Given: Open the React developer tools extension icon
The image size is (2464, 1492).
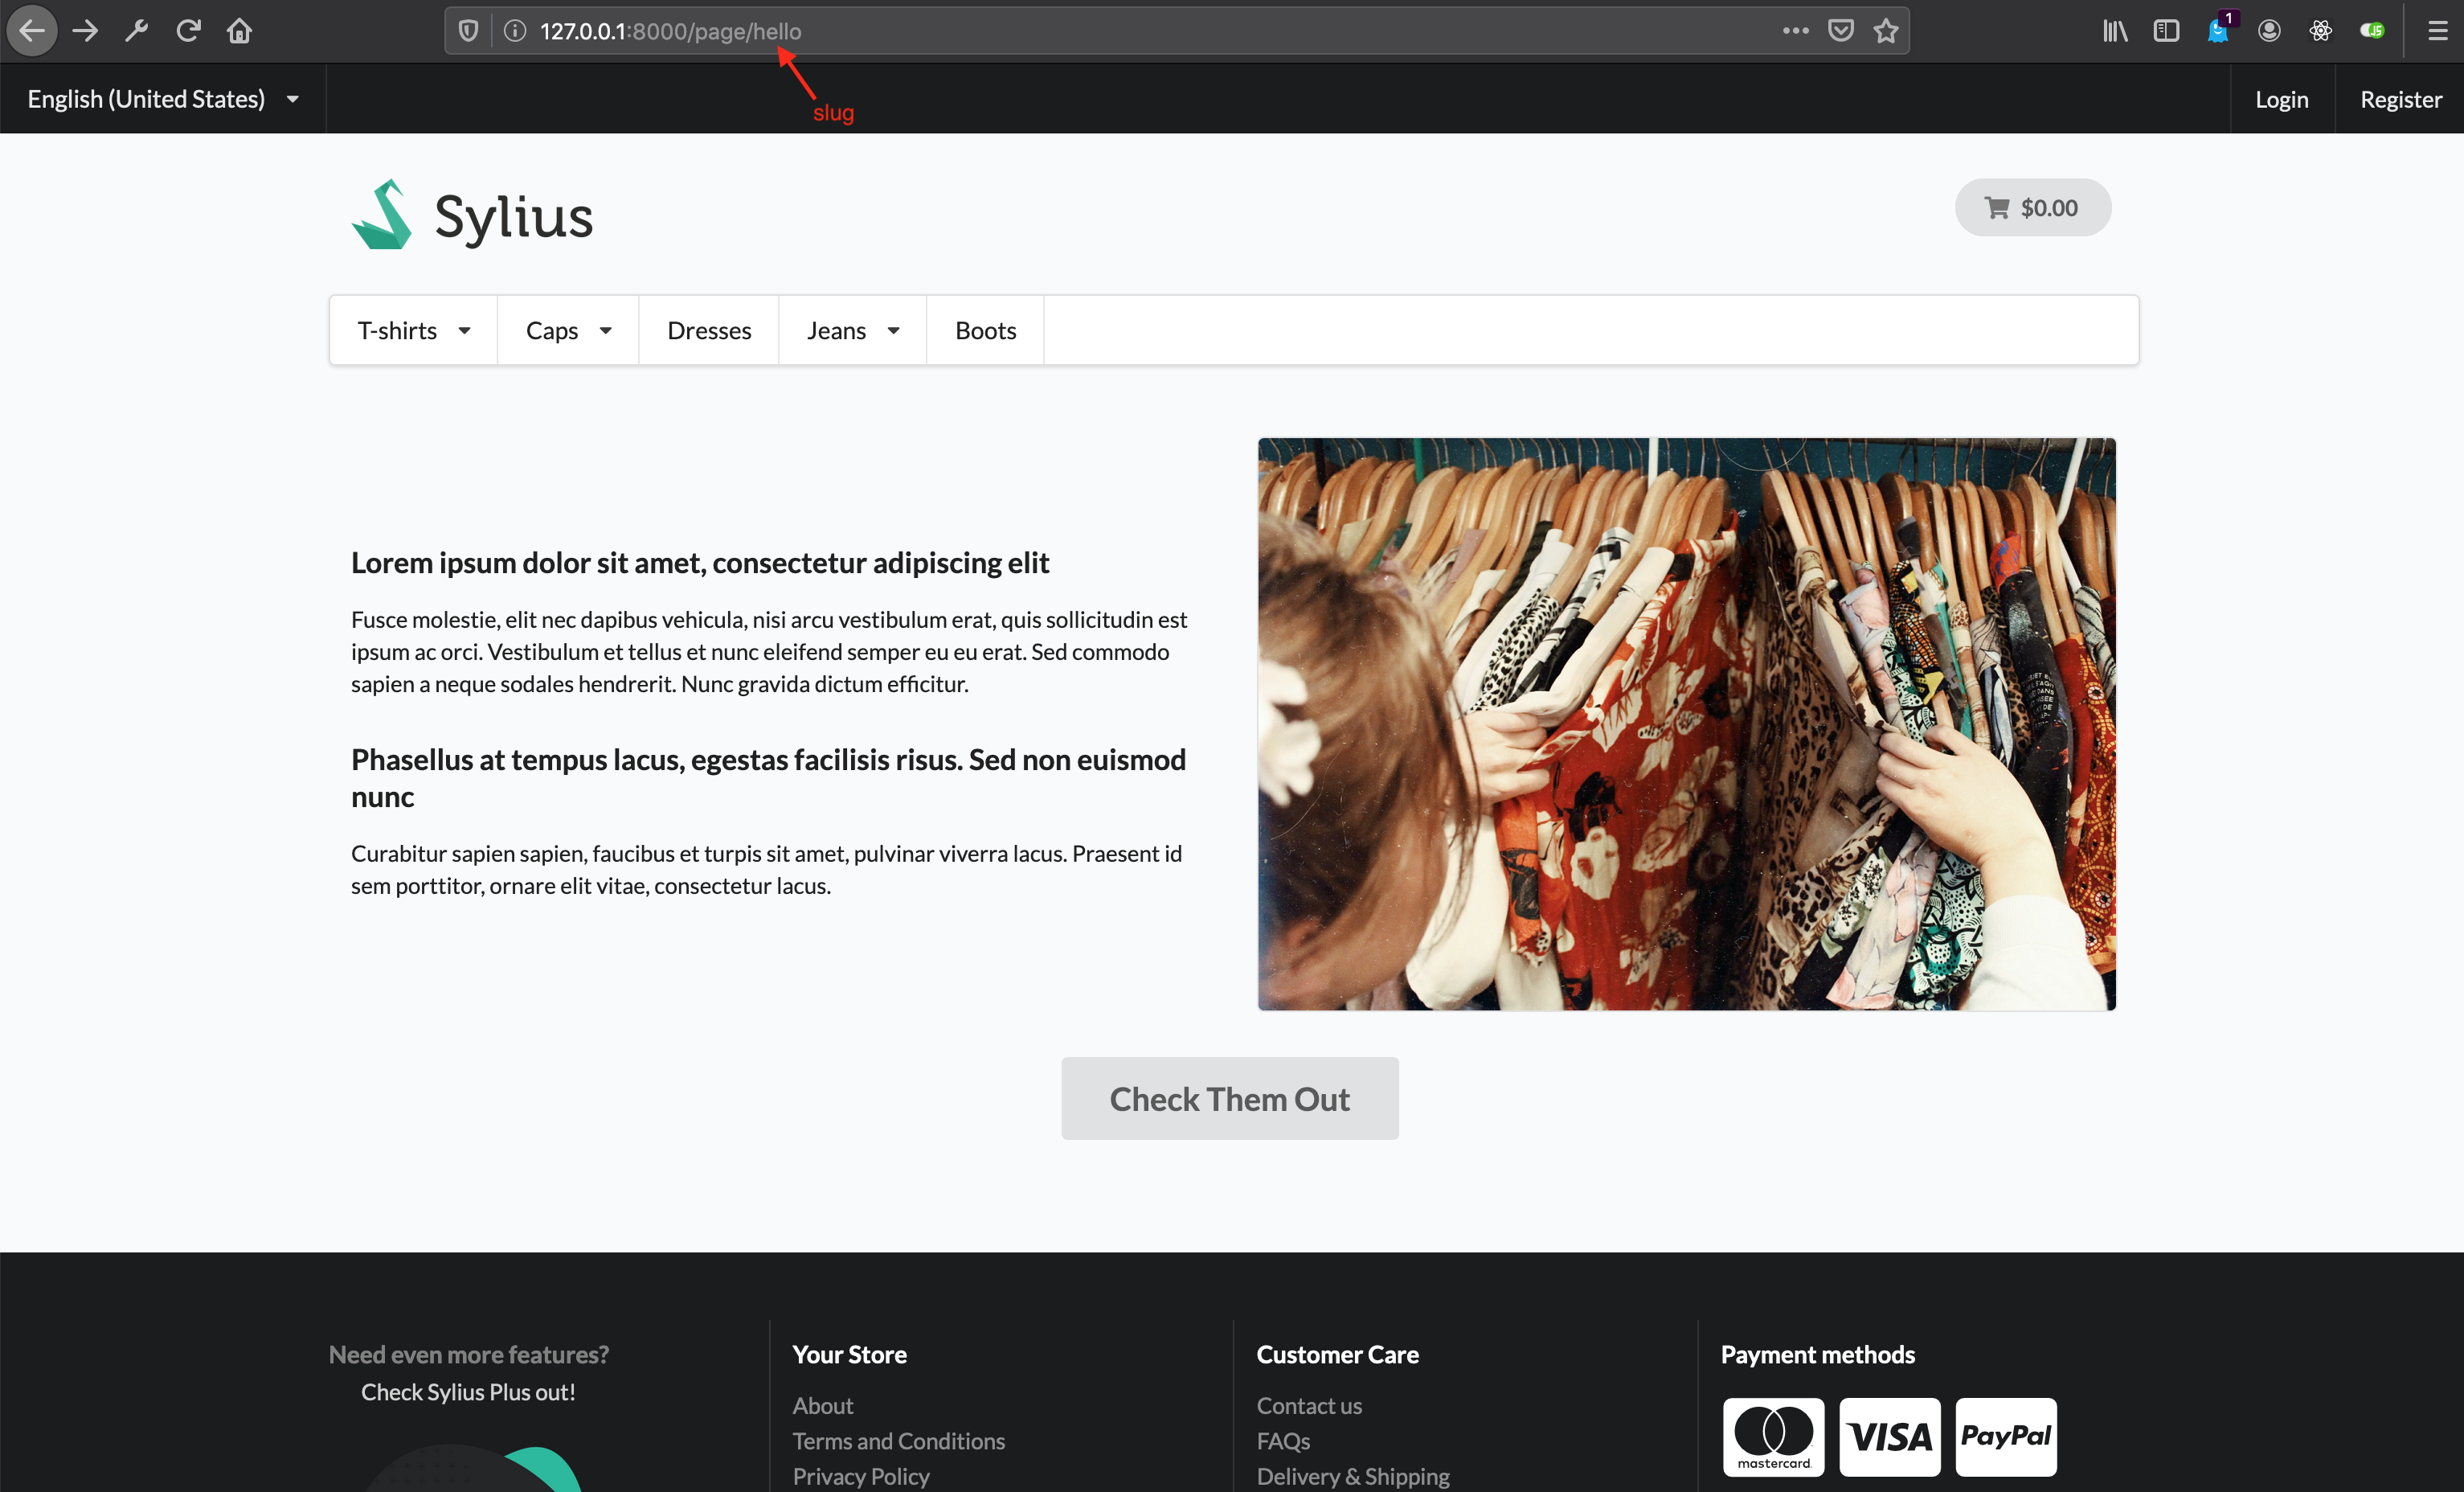Looking at the screenshot, I should click(2321, 31).
